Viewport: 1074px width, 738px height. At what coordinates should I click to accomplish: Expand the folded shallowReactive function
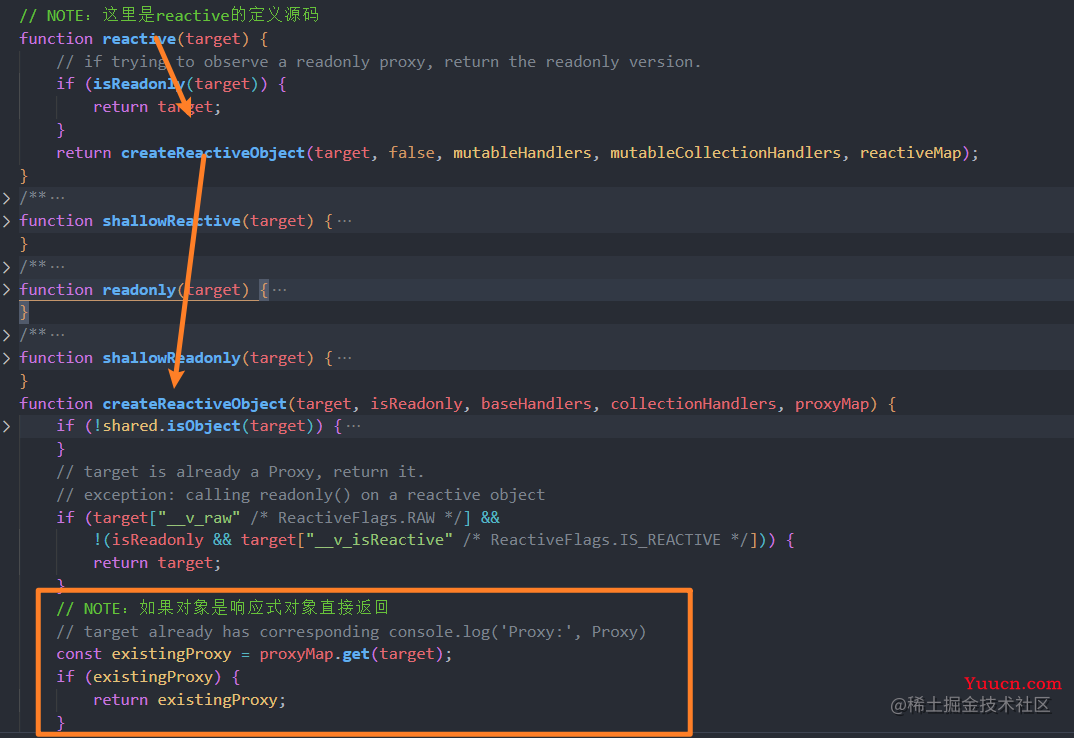pos(6,221)
